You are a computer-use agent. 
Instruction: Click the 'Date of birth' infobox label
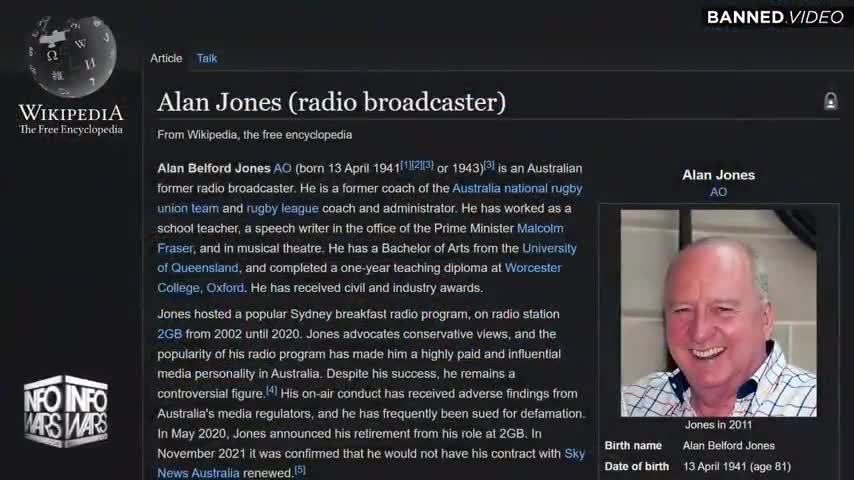[637, 467]
